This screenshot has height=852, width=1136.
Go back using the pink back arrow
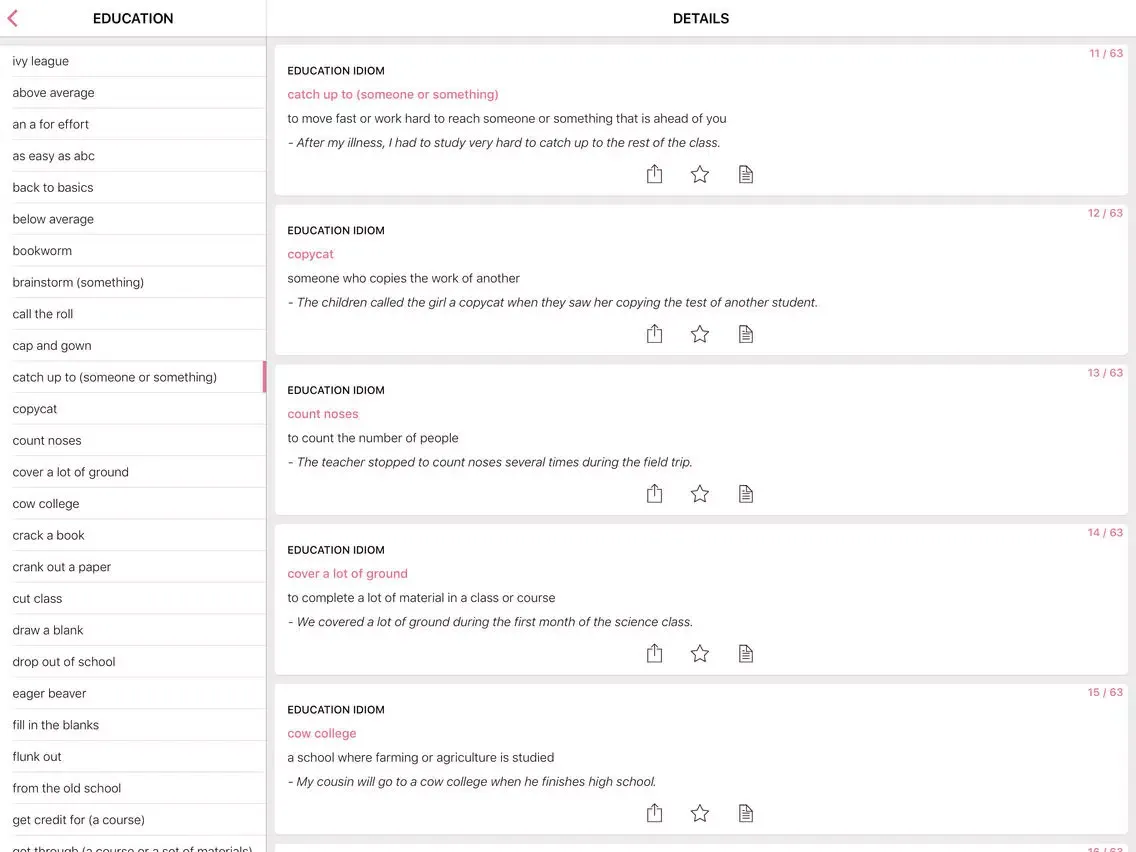(12, 18)
